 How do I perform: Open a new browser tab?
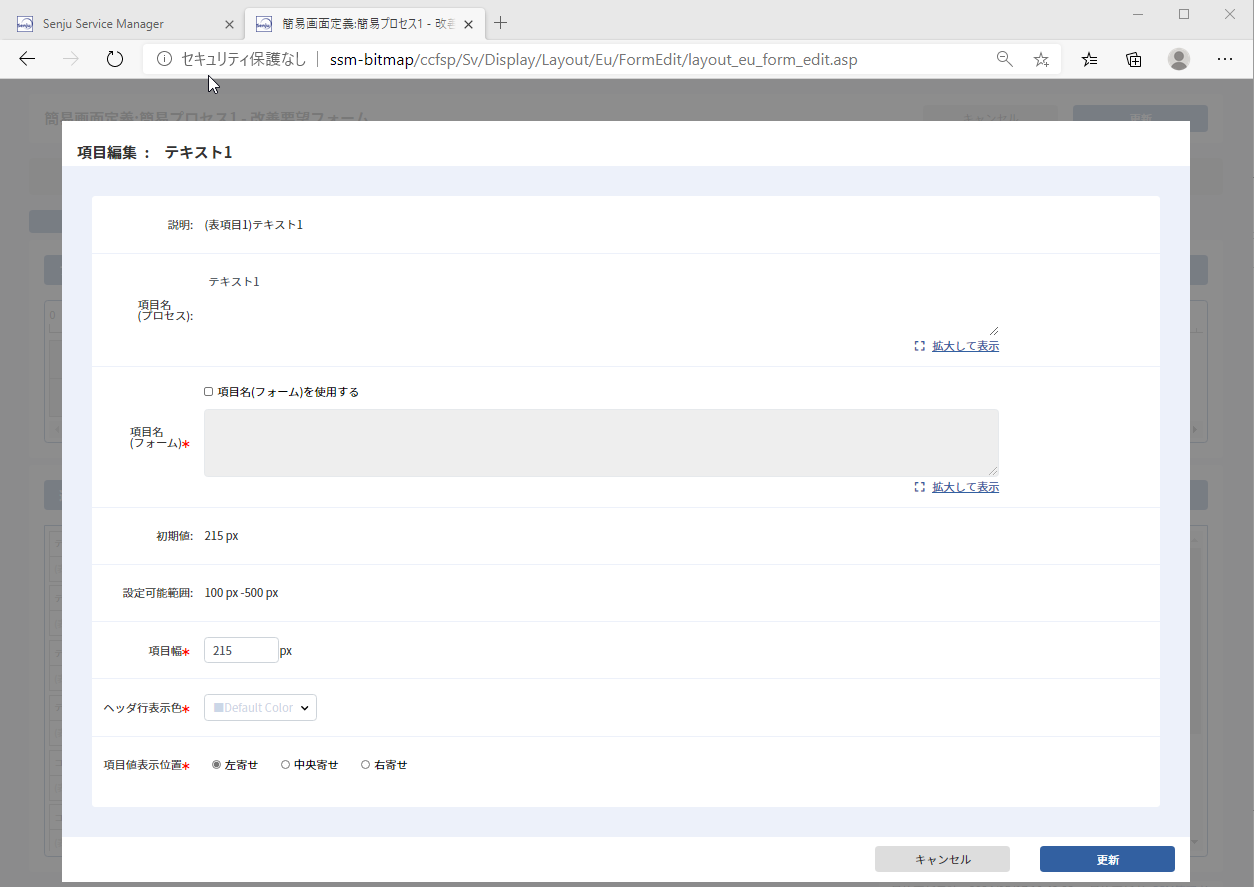501,22
